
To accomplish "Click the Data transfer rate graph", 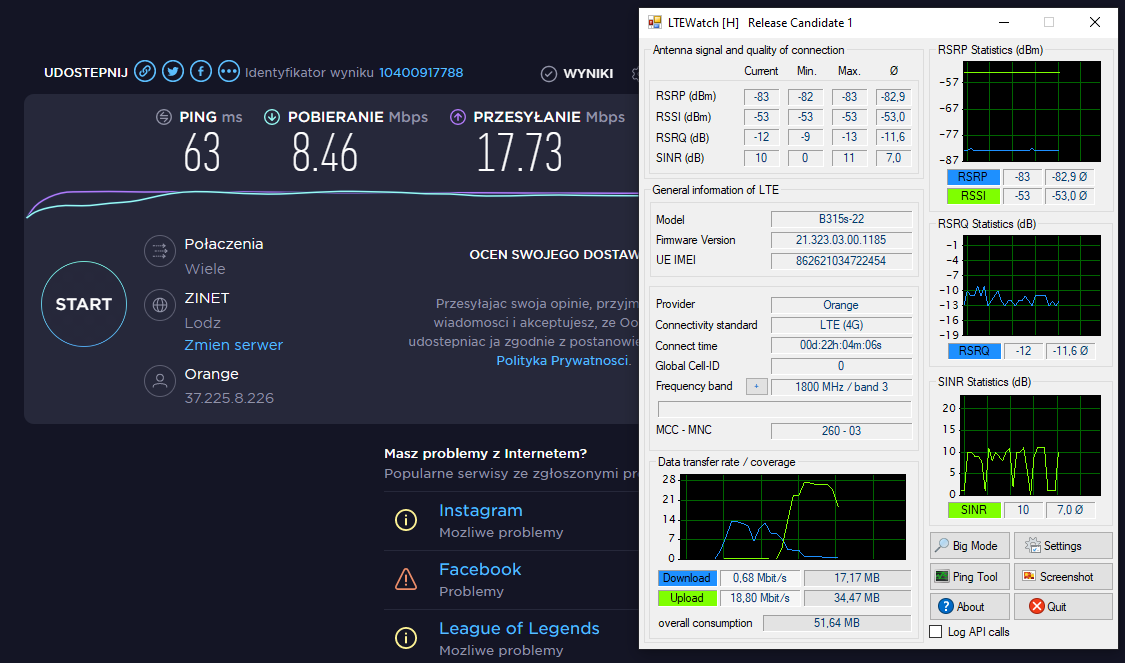I will pos(793,517).
